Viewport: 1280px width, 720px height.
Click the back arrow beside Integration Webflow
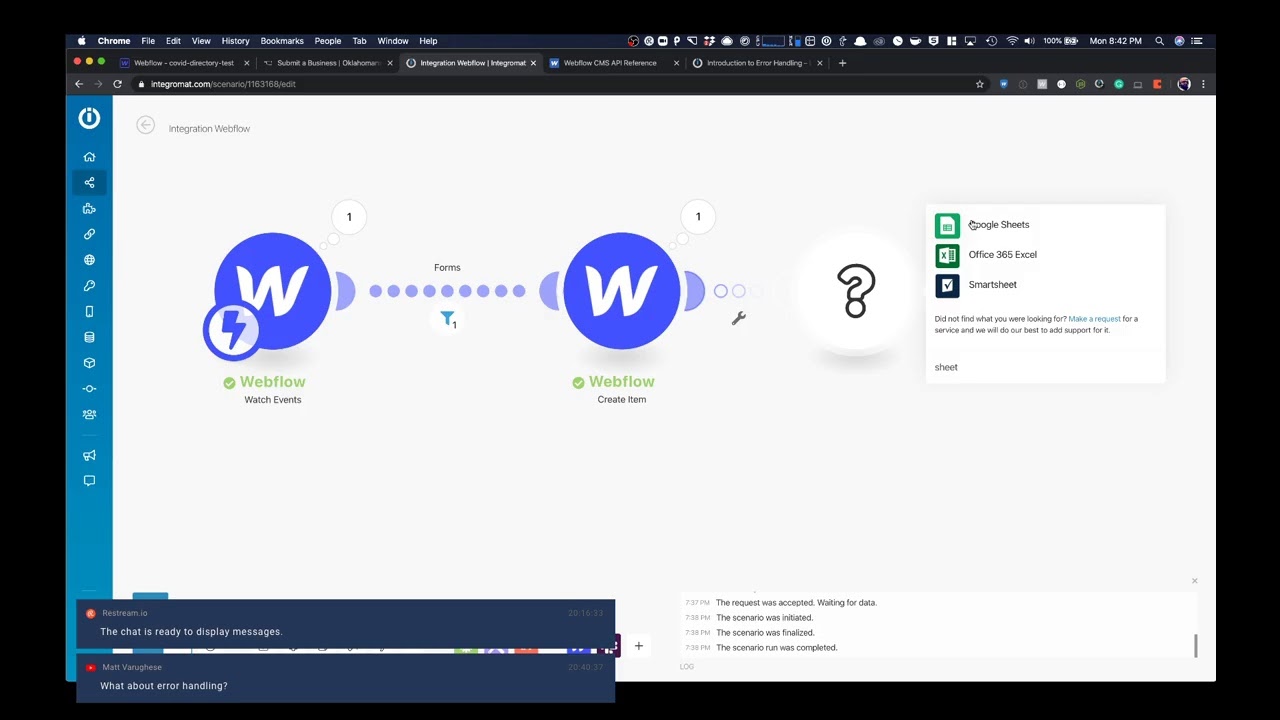146,125
